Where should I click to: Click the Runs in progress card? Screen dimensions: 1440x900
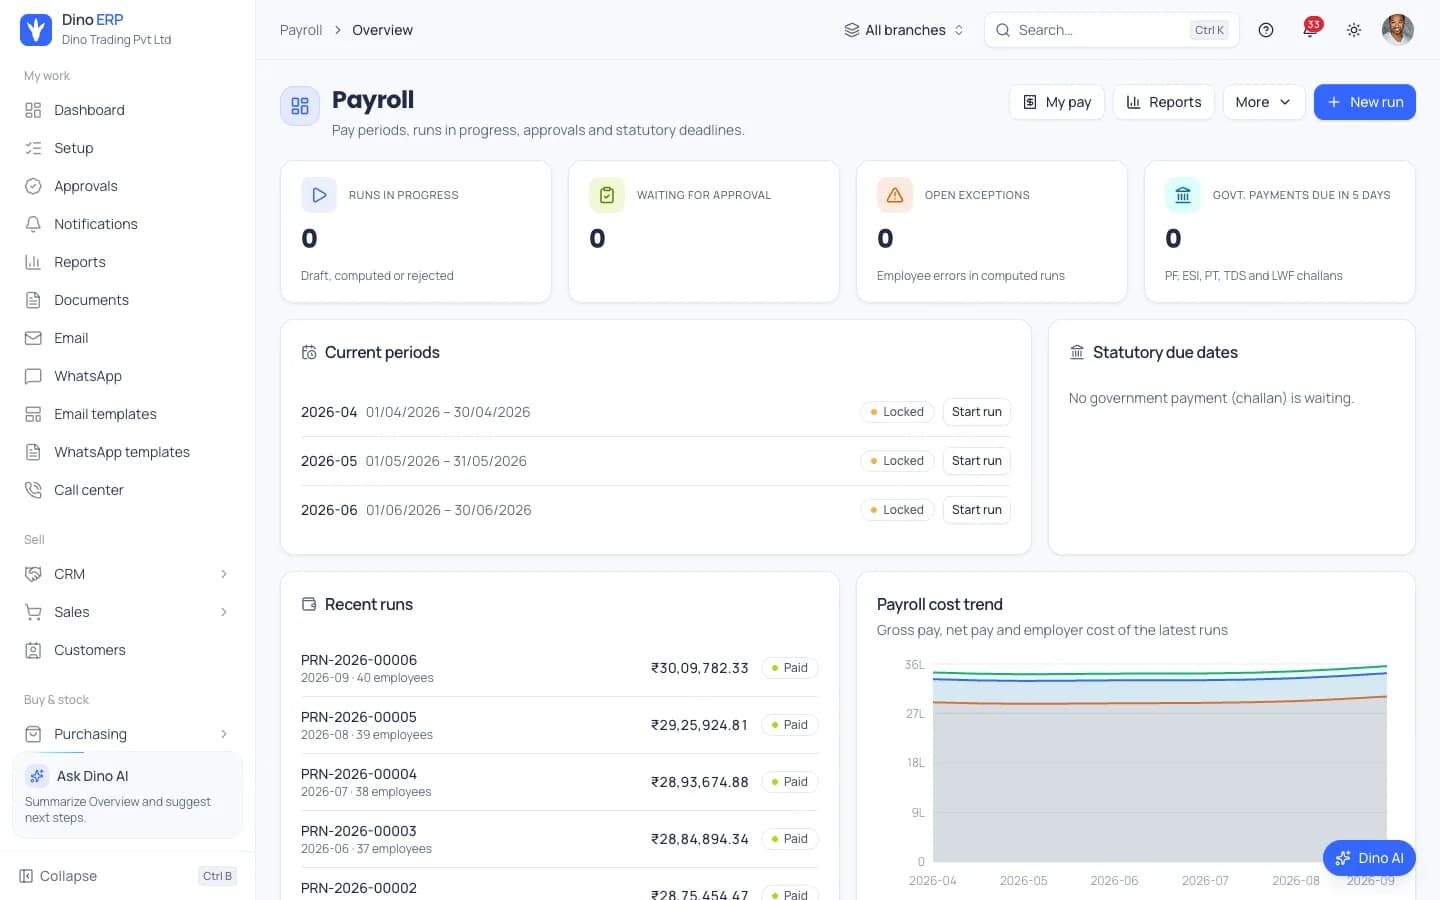tap(416, 232)
